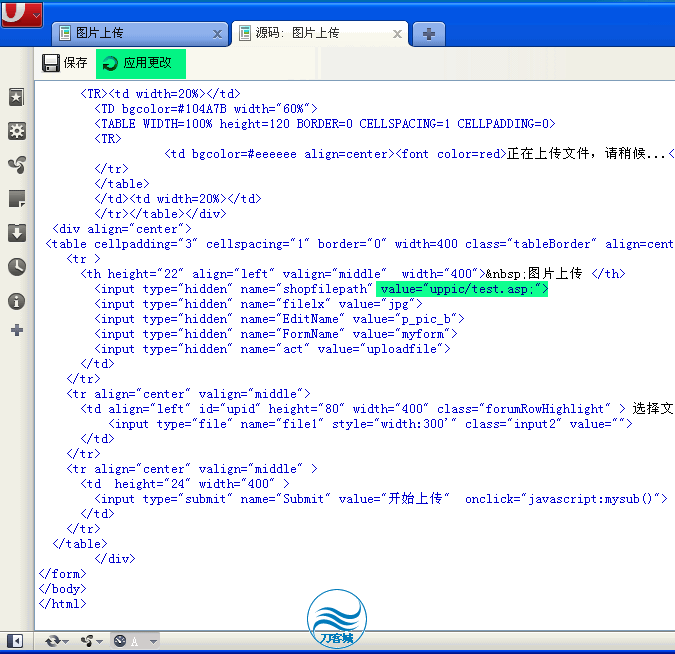
Task: Click the input type="file" name="file1" line
Action: click(x=370, y=424)
